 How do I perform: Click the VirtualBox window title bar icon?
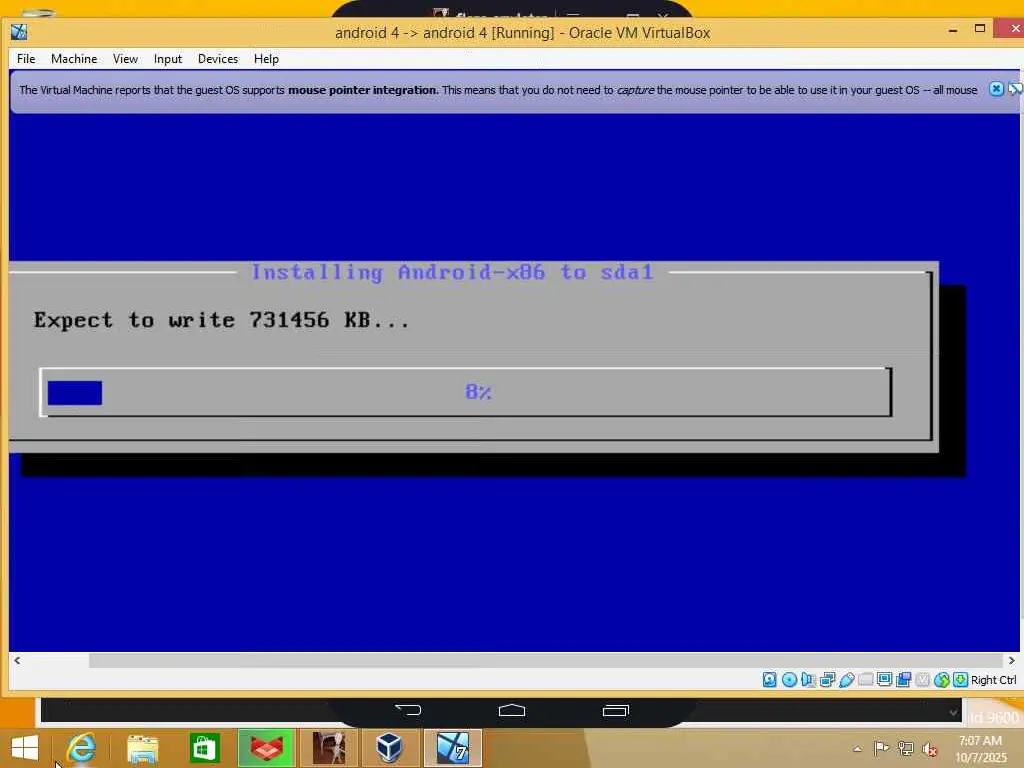19,32
